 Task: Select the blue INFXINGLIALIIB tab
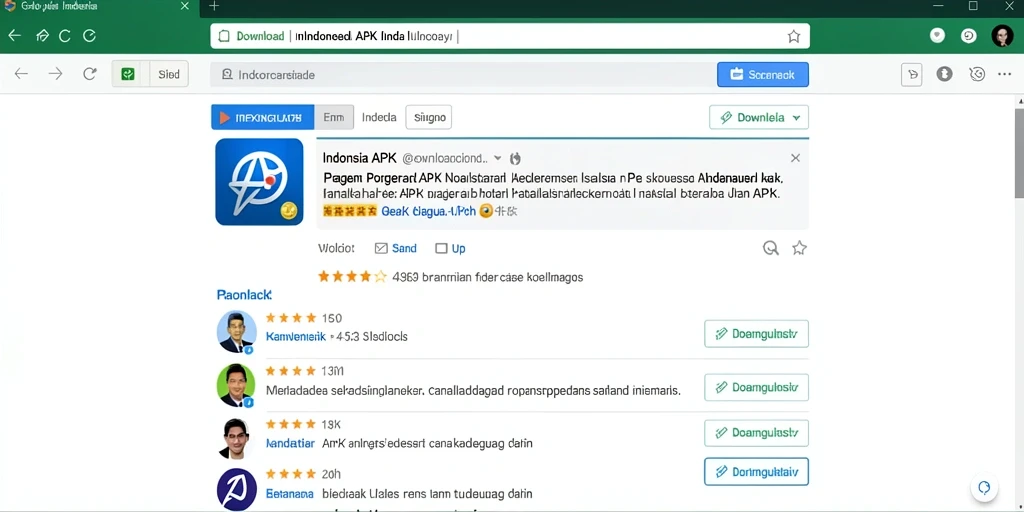263,118
